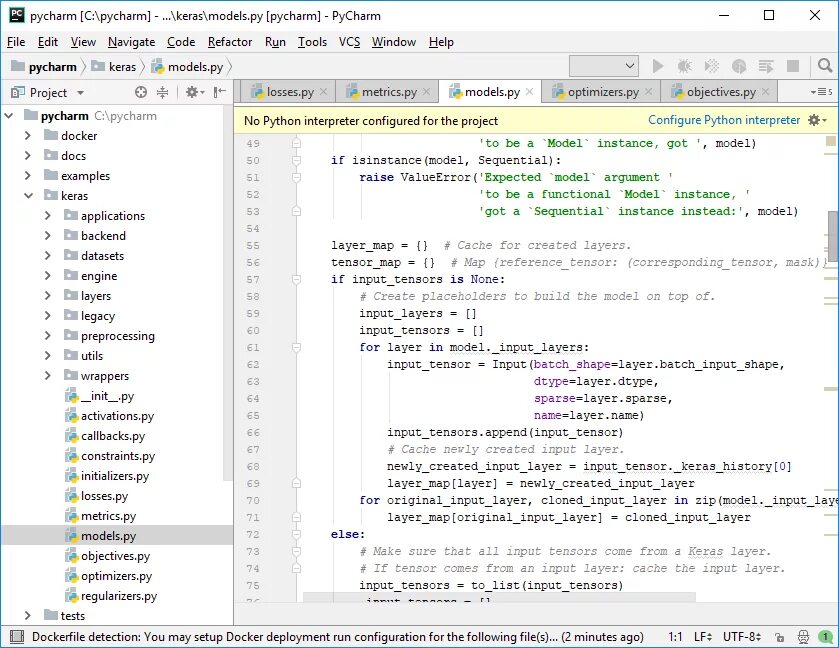Open run configuration dropdown
Image resolution: width=839 pixels, height=648 pixels.
604,66
